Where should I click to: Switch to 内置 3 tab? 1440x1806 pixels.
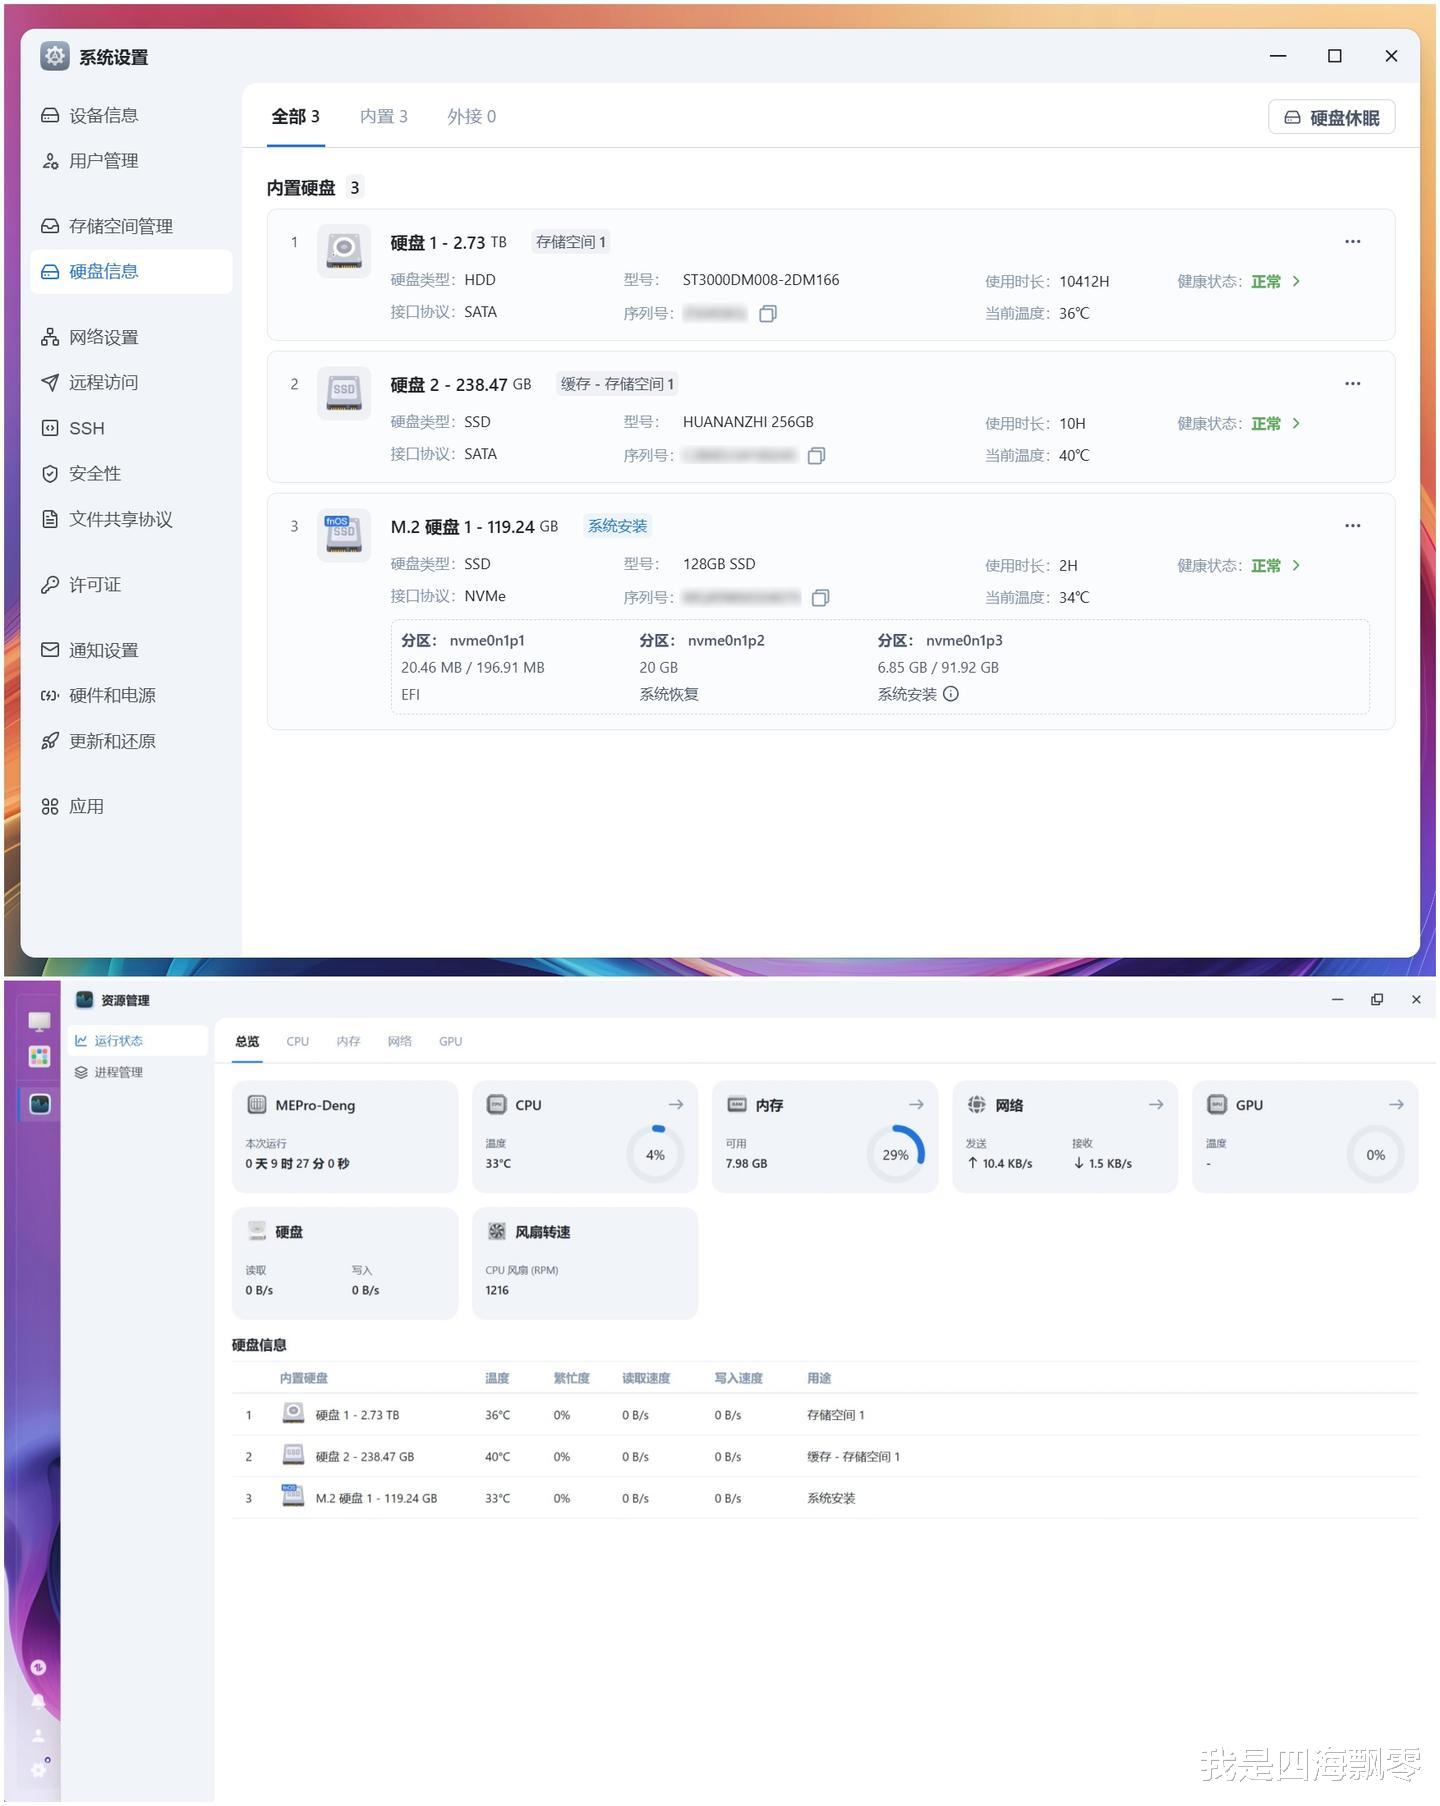pyautogui.click(x=384, y=117)
